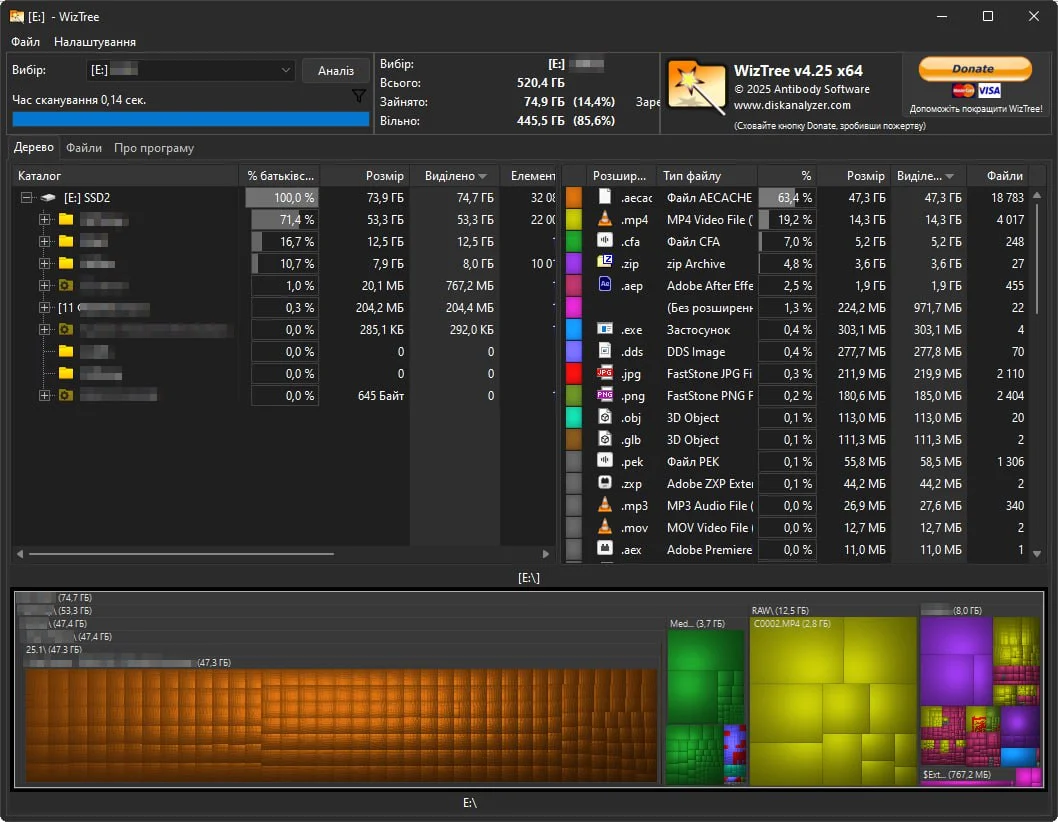Screen dimensions: 1058x822
Task: Open the Налаштування menu
Action: pyautogui.click(x=94, y=42)
